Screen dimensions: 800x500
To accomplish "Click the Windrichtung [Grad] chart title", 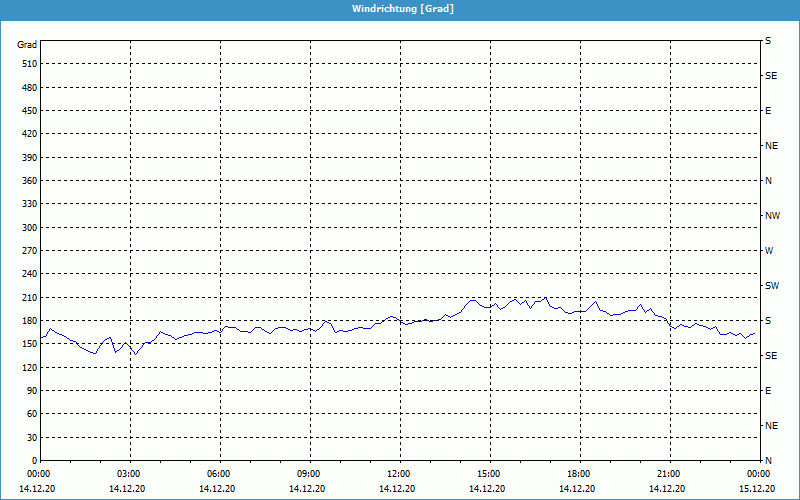I will (x=402, y=8).
